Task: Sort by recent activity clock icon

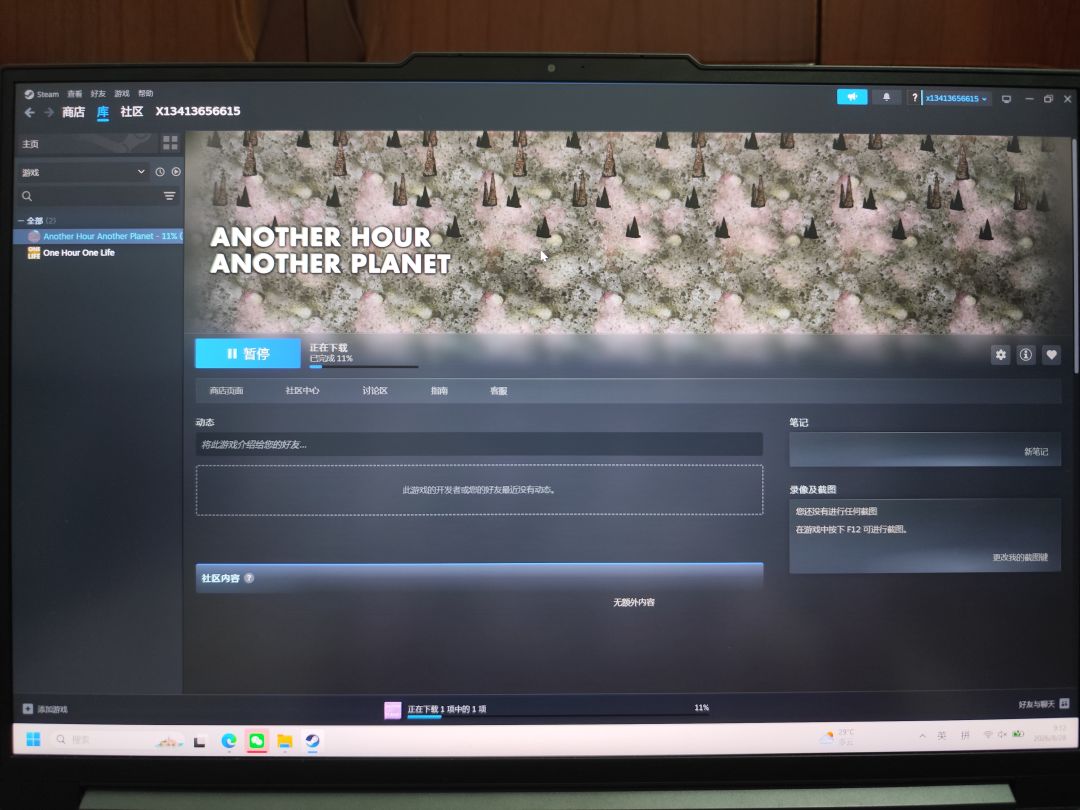Action: [x=160, y=172]
